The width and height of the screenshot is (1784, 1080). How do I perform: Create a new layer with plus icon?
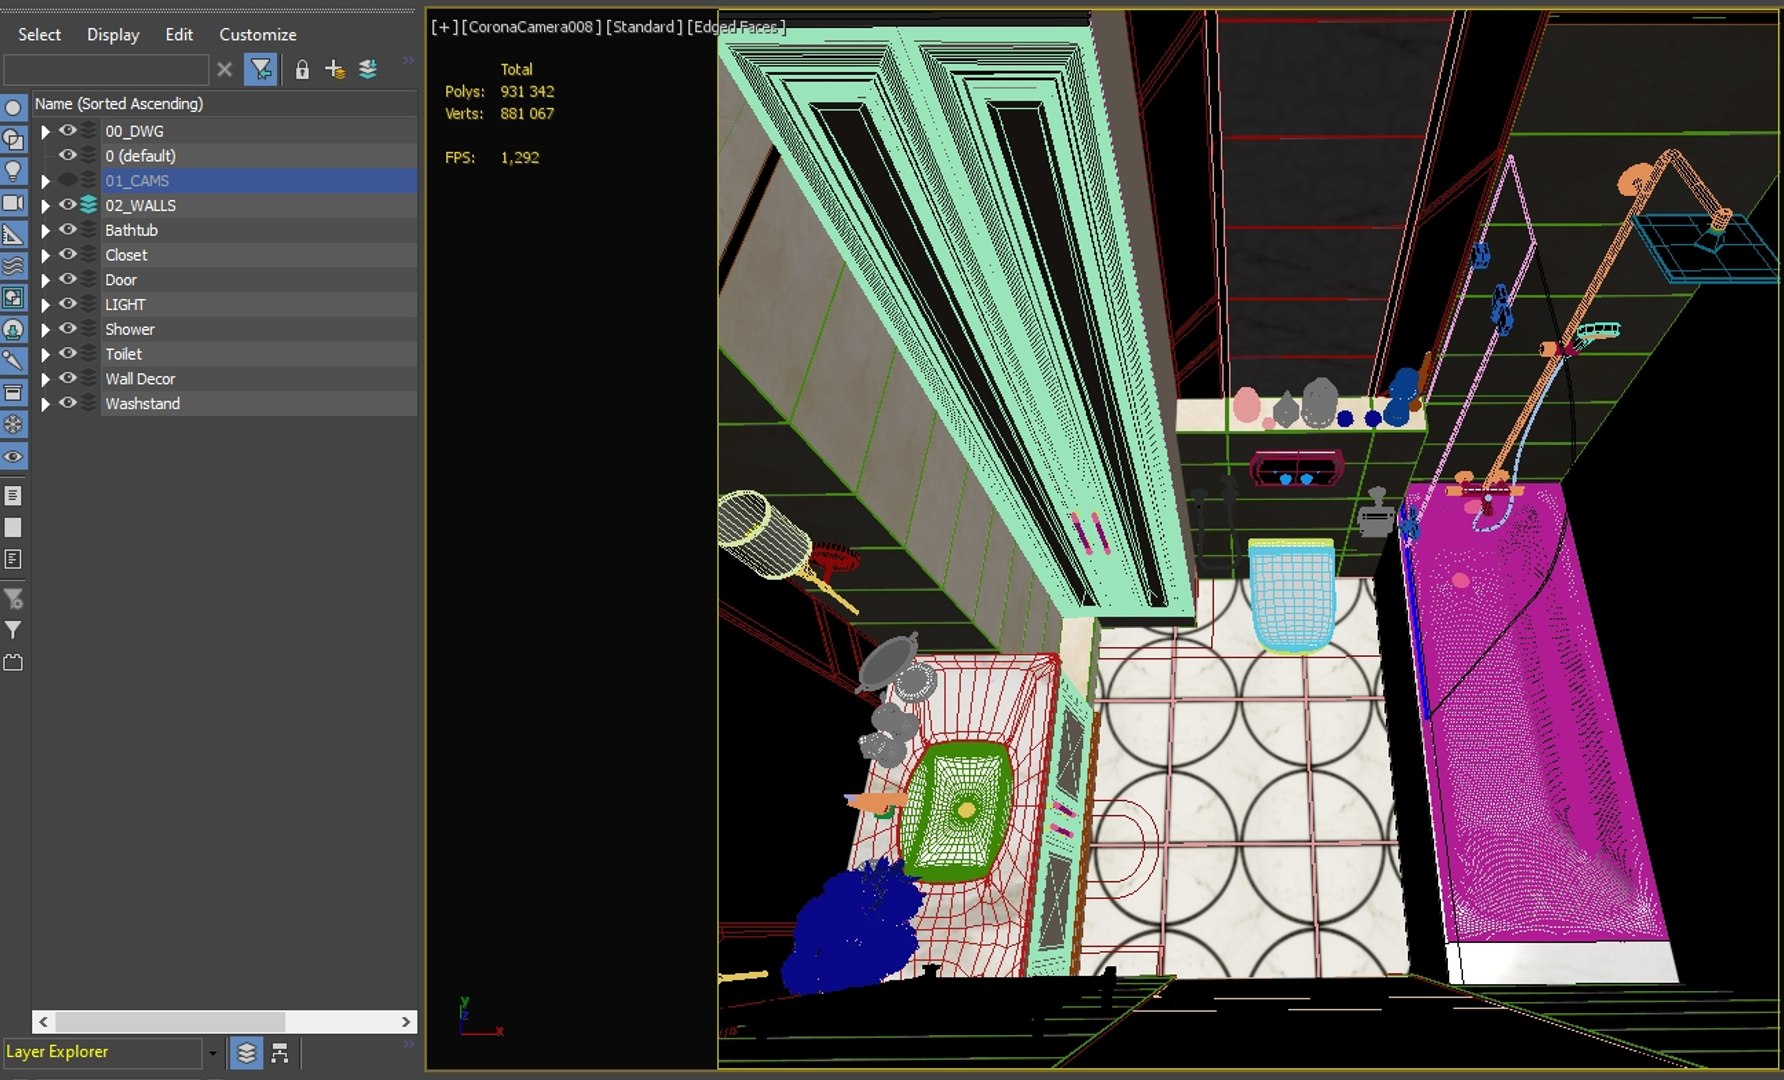click(x=335, y=69)
